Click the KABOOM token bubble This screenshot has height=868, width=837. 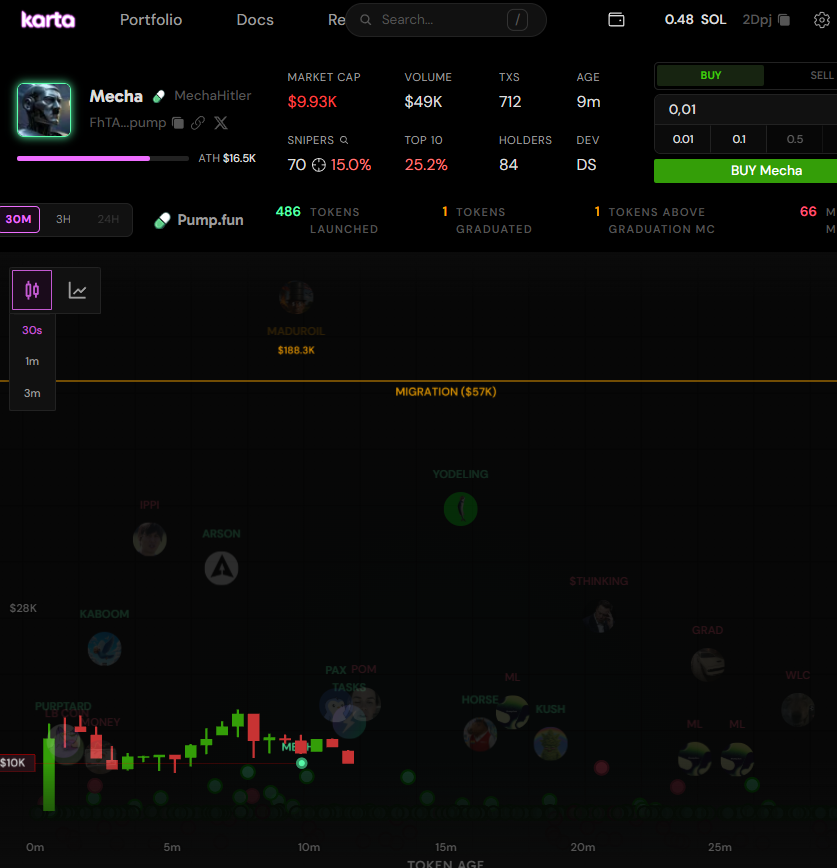coord(104,649)
